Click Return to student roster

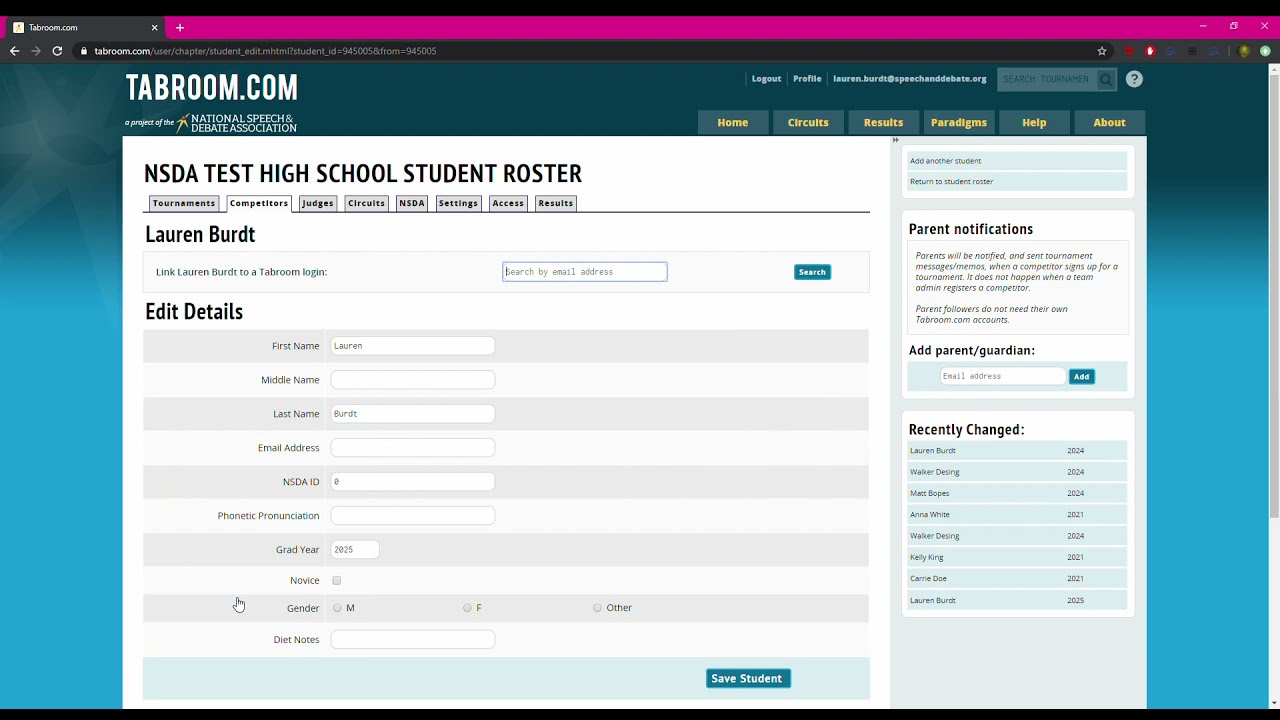pos(1017,182)
